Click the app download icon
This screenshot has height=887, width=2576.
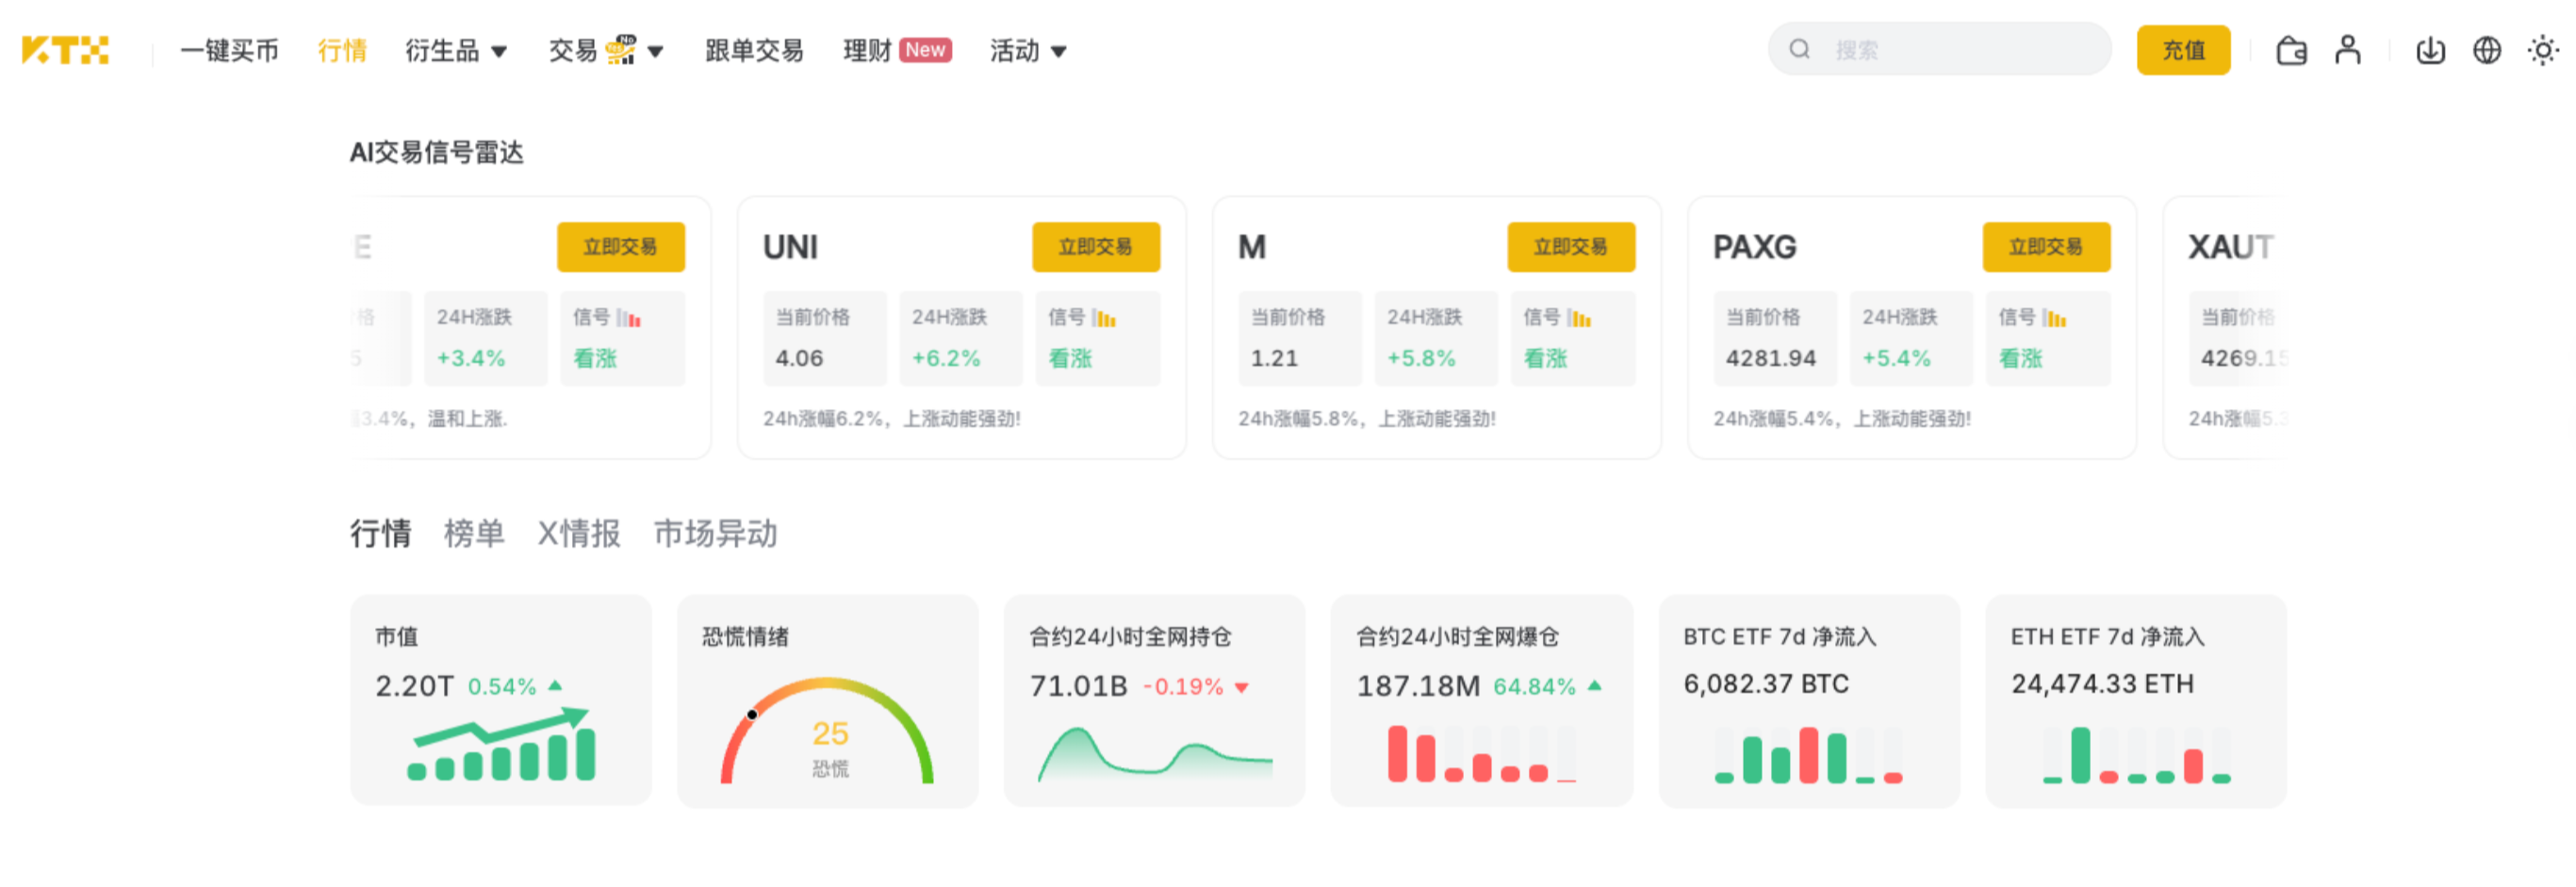(x=2430, y=50)
